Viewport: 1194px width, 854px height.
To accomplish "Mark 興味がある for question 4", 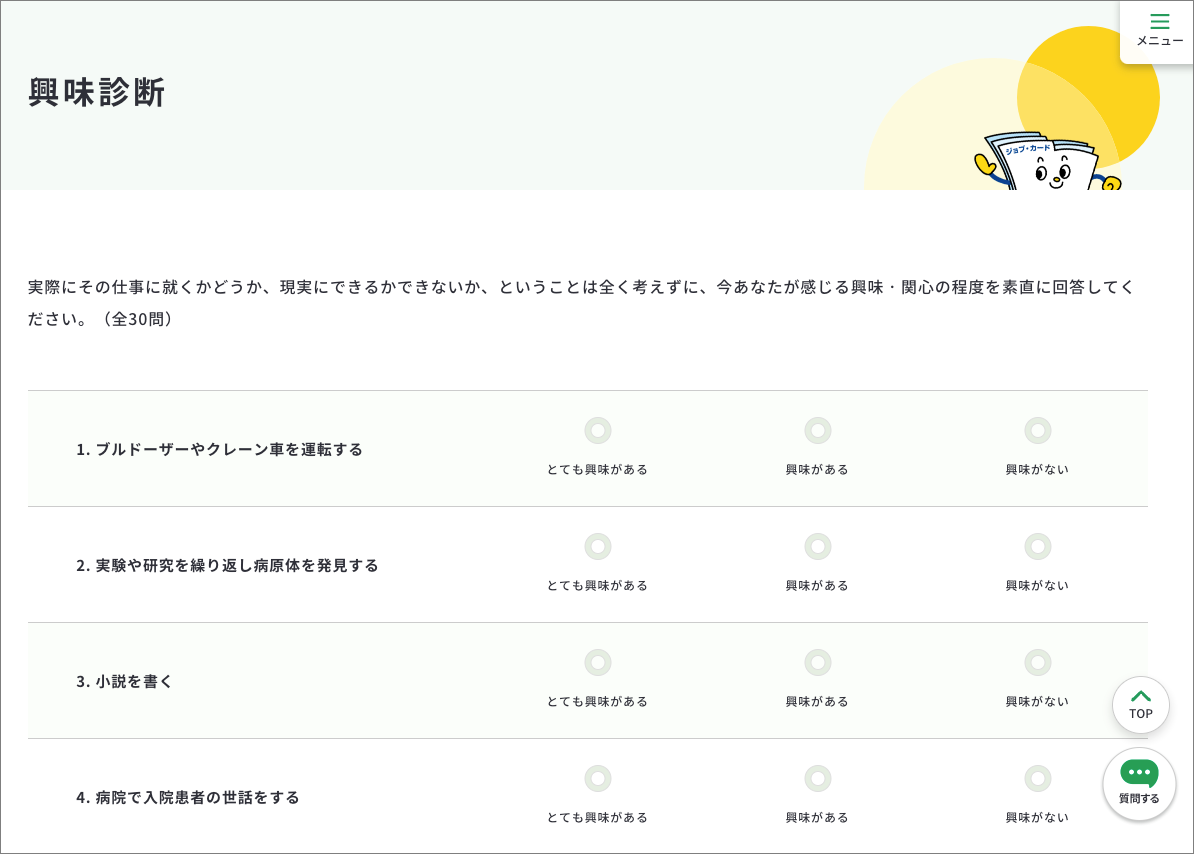I will tap(817, 779).
